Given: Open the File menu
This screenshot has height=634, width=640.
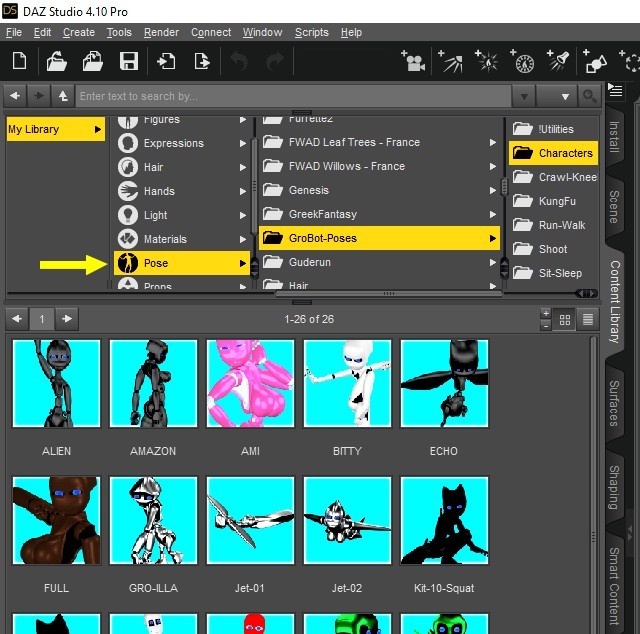Looking at the screenshot, I should (14, 32).
